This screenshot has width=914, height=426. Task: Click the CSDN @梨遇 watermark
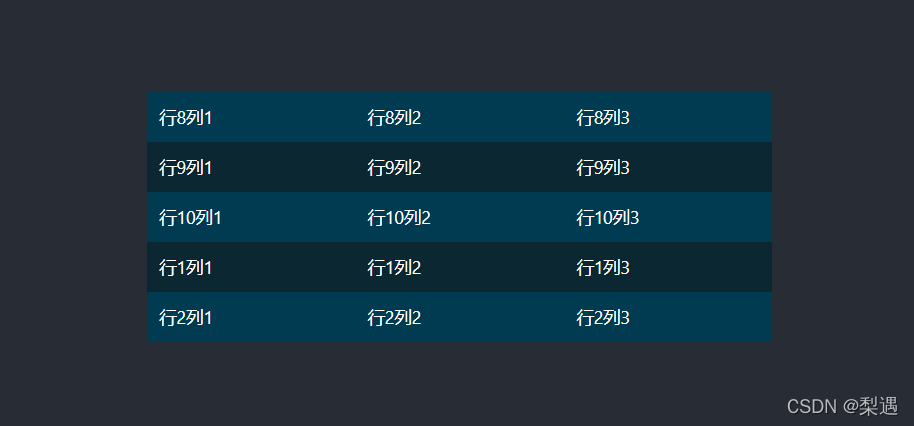click(x=842, y=406)
